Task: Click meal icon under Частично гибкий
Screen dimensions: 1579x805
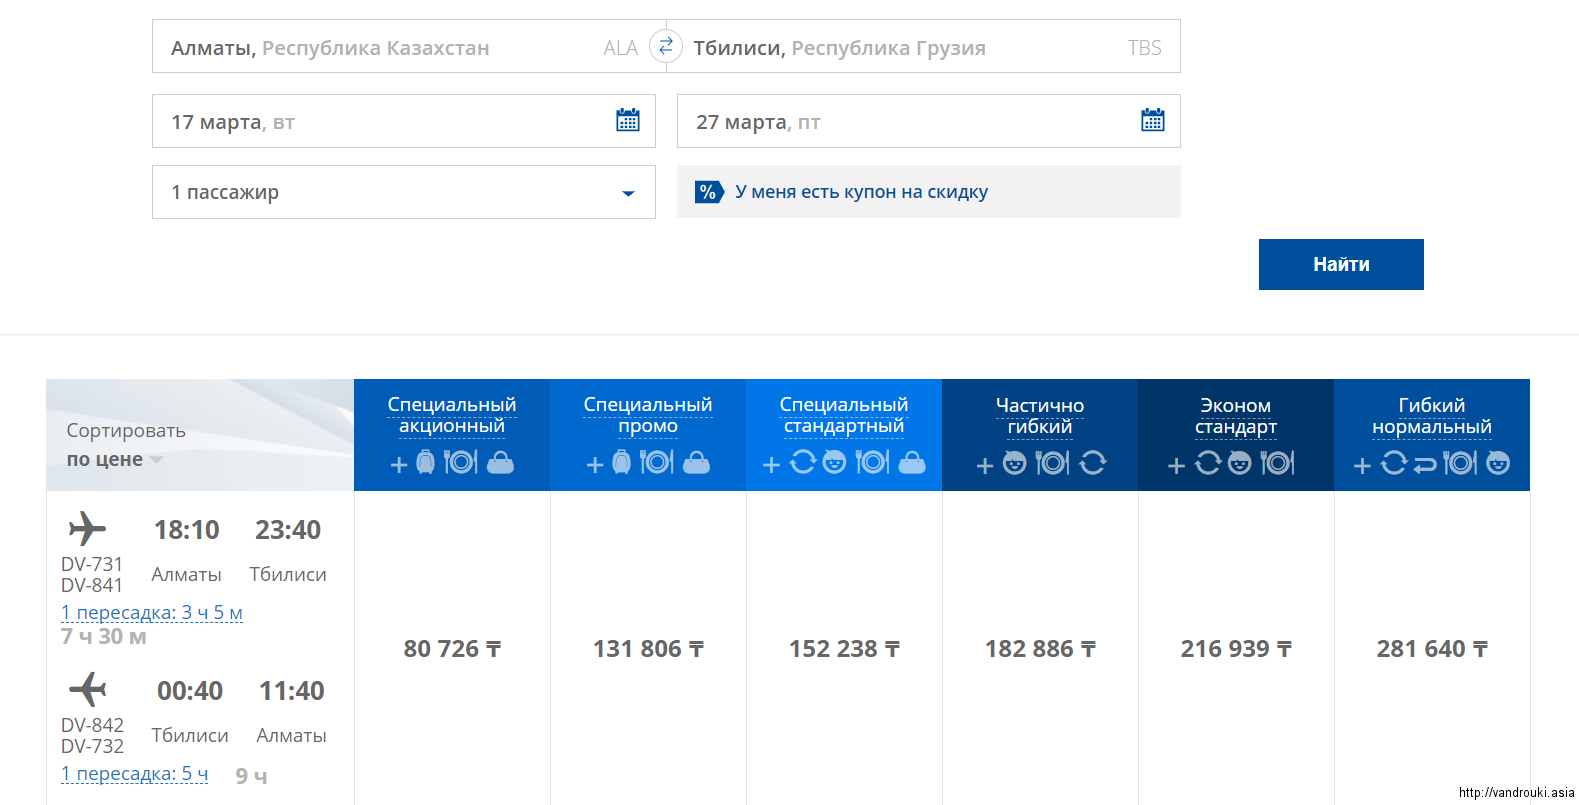Action: coord(1052,462)
